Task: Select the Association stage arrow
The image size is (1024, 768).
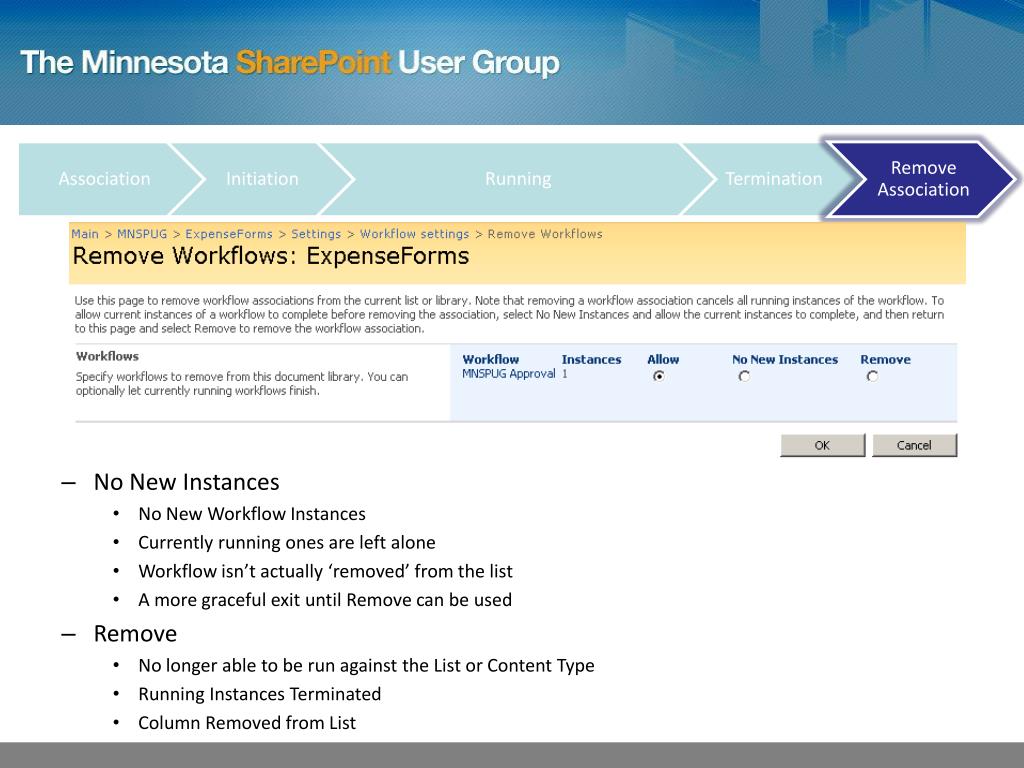Action: pos(104,179)
